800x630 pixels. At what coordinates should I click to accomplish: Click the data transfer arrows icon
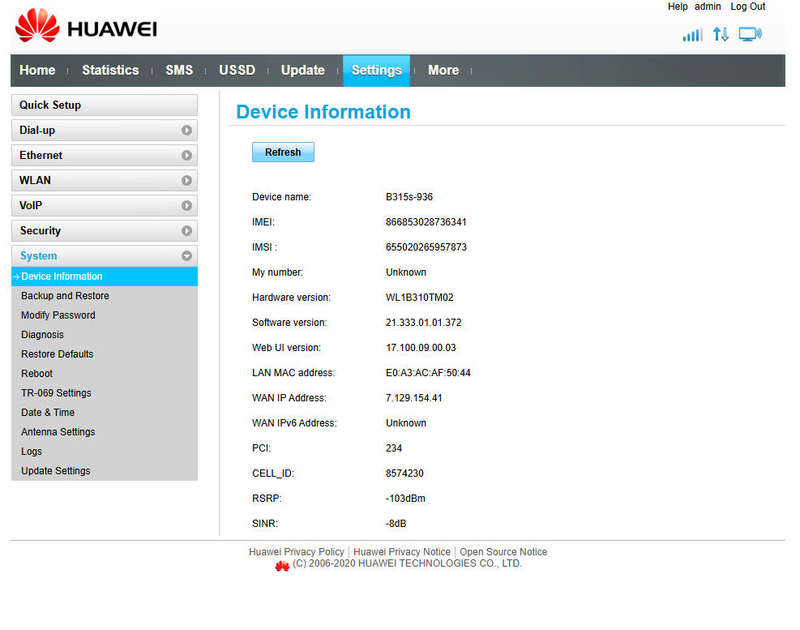tap(720, 34)
